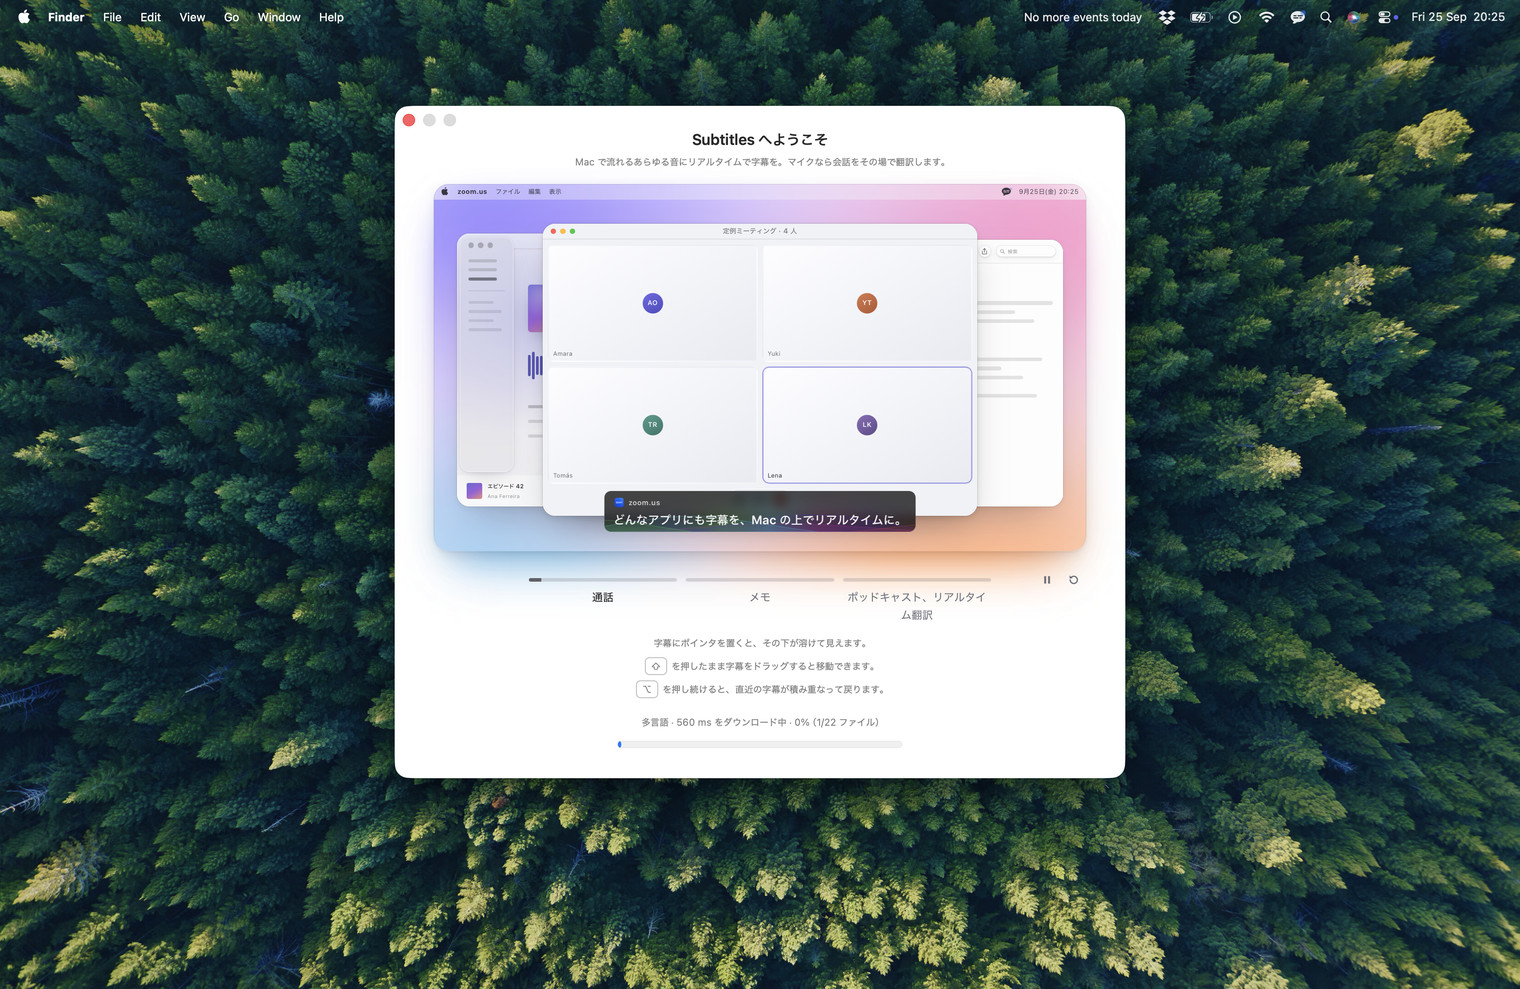The height and width of the screenshot is (989, 1520).
Task: Click the 'No more events today' widget
Action: pos(1083,17)
